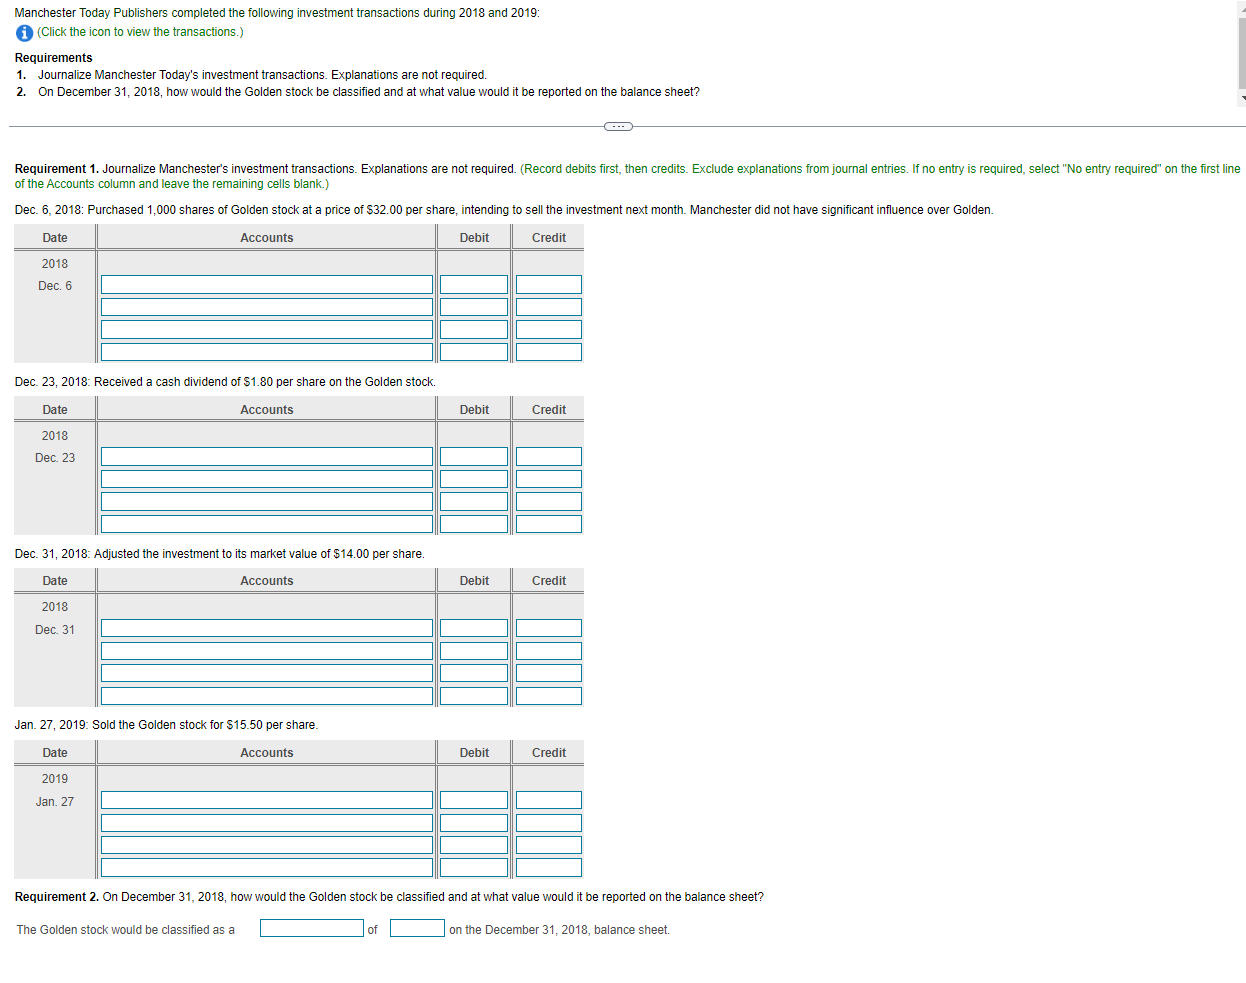Click the balance sheet value field after 'of'
The width and height of the screenshot is (1246, 983).
[417, 928]
